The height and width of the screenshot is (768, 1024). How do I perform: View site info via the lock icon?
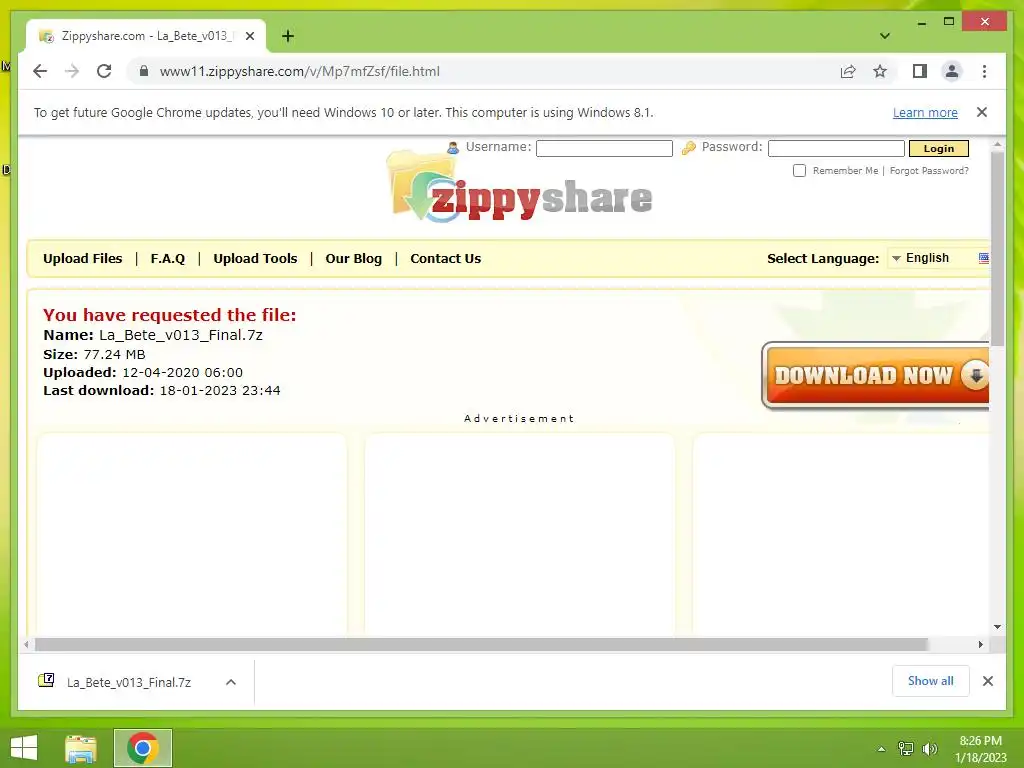tap(144, 71)
